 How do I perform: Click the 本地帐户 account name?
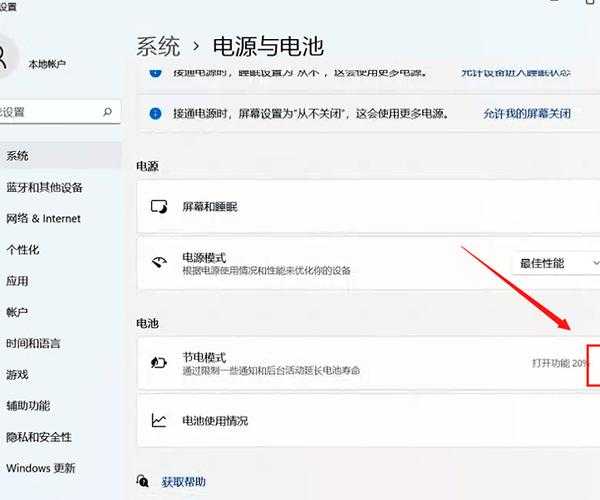[47, 64]
